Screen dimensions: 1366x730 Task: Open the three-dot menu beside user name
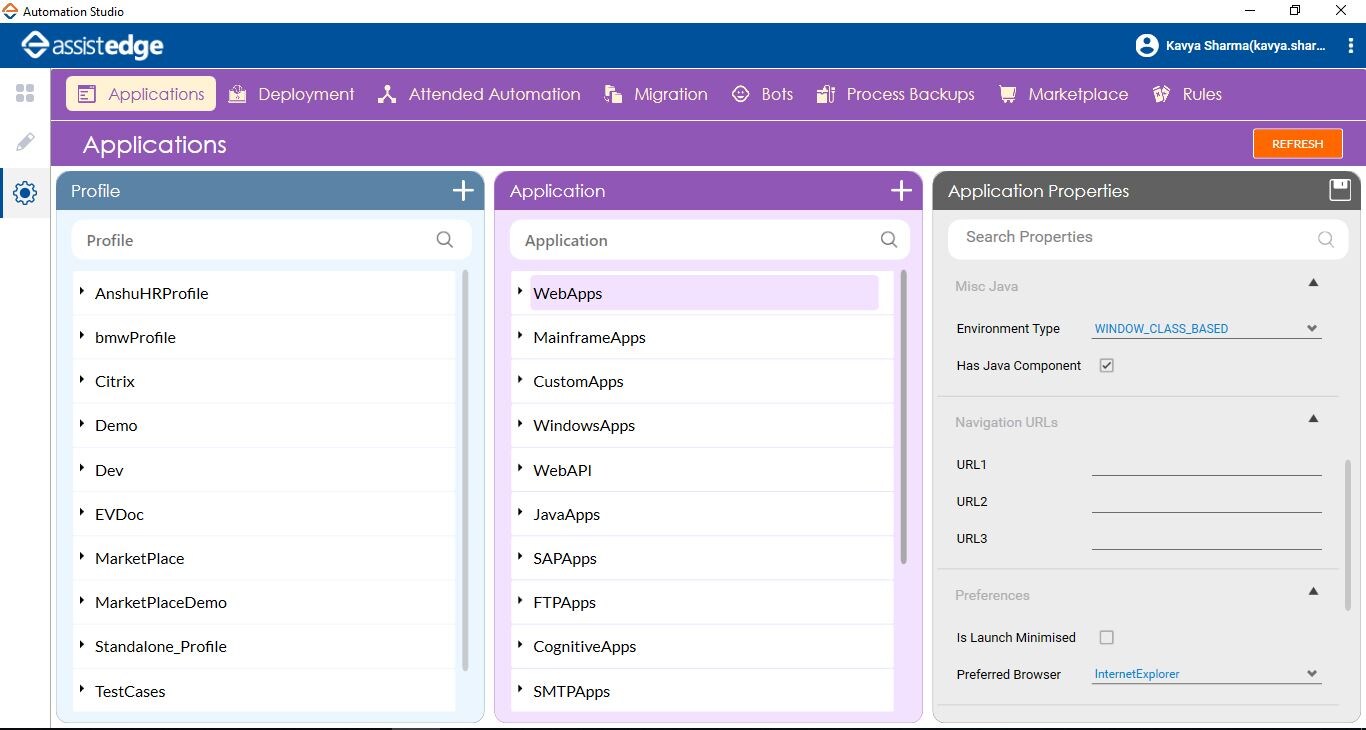point(1351,46)
